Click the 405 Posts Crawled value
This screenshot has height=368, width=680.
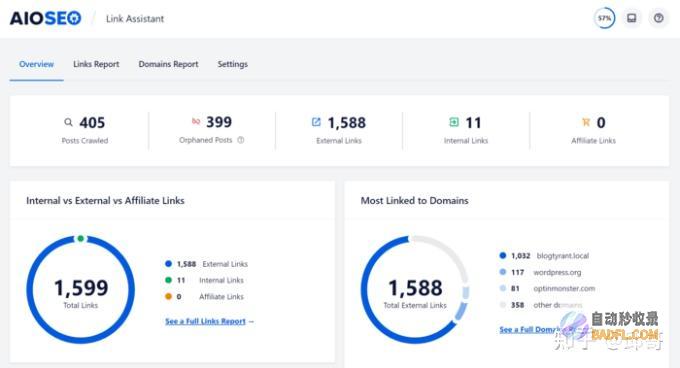[x=92, y=123]
